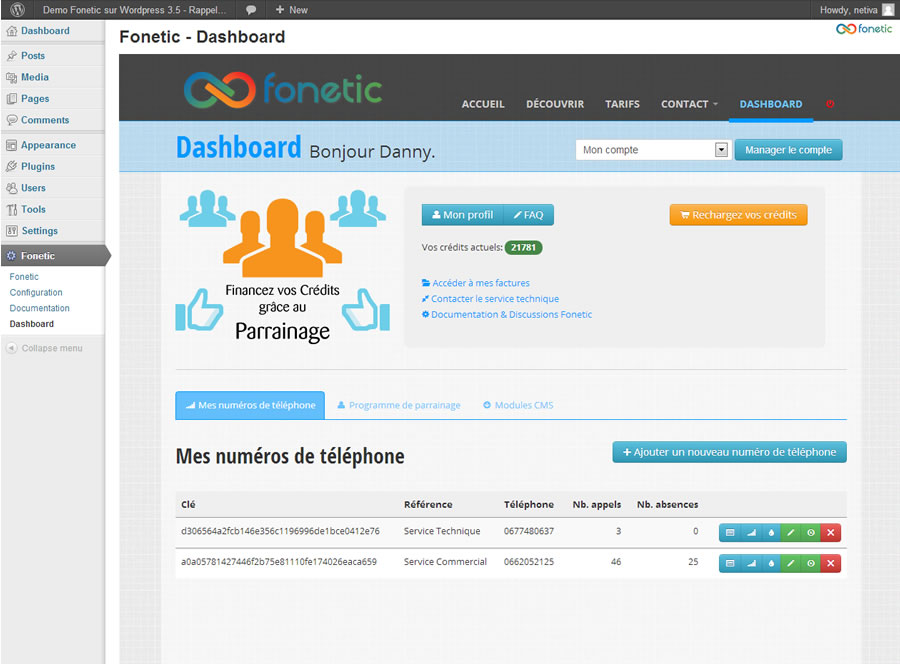The width and height of the screenshot is (900, 664).
Task: Go to ACCUEIL in site navigation
Action: click(x=483, y=104)
